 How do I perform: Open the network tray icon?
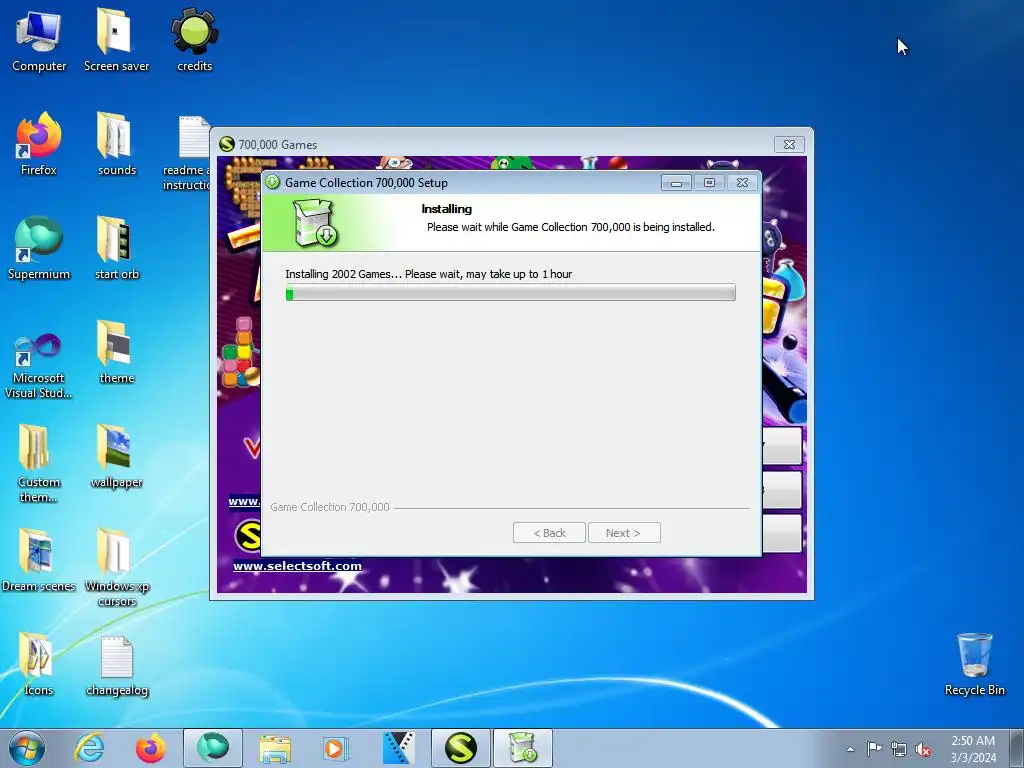899,749
